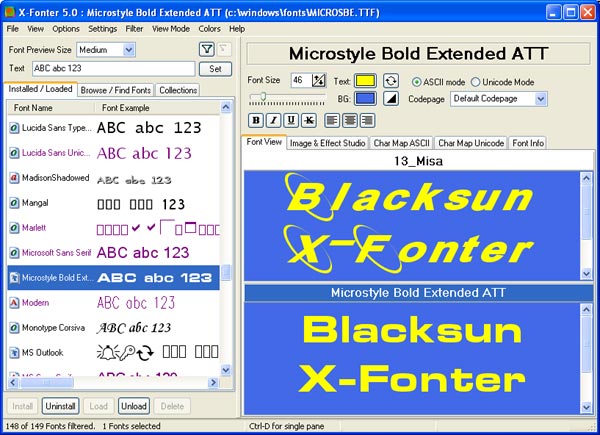Click the gradient background icon next to BG
This screenshot has height=435, width=600.
click(391, 99)
